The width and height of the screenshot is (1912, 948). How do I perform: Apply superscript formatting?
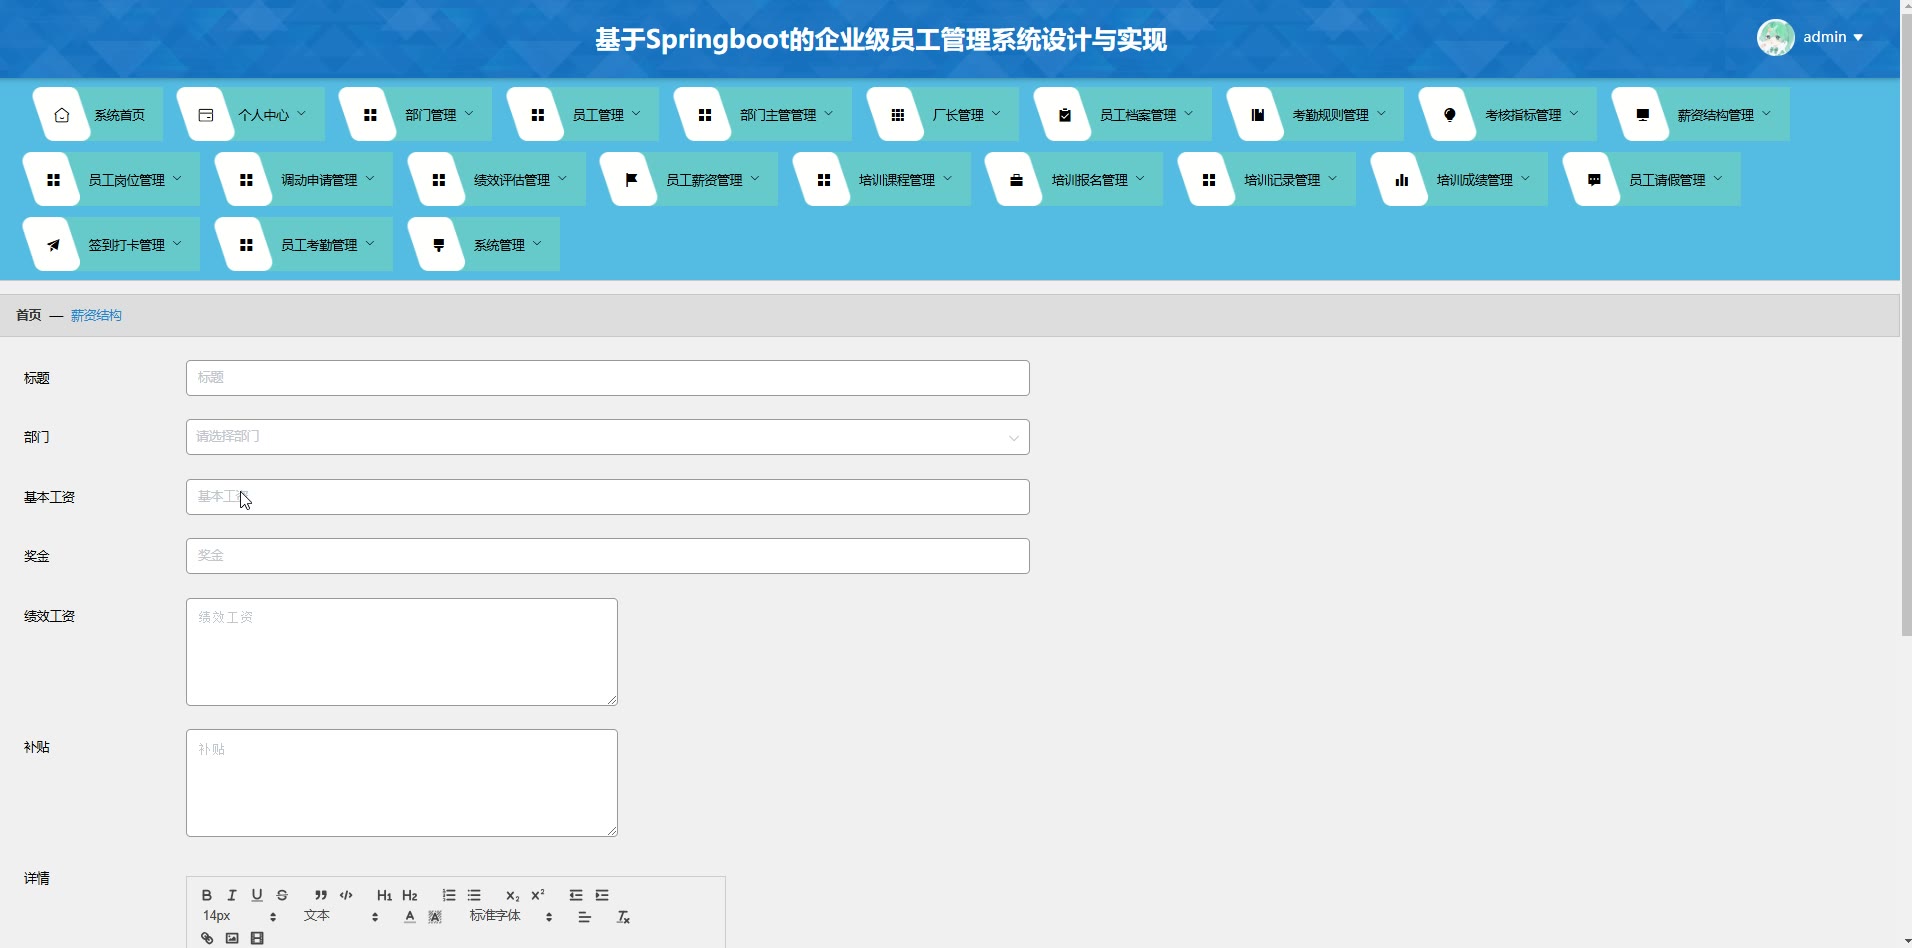(x=538, y=895)
